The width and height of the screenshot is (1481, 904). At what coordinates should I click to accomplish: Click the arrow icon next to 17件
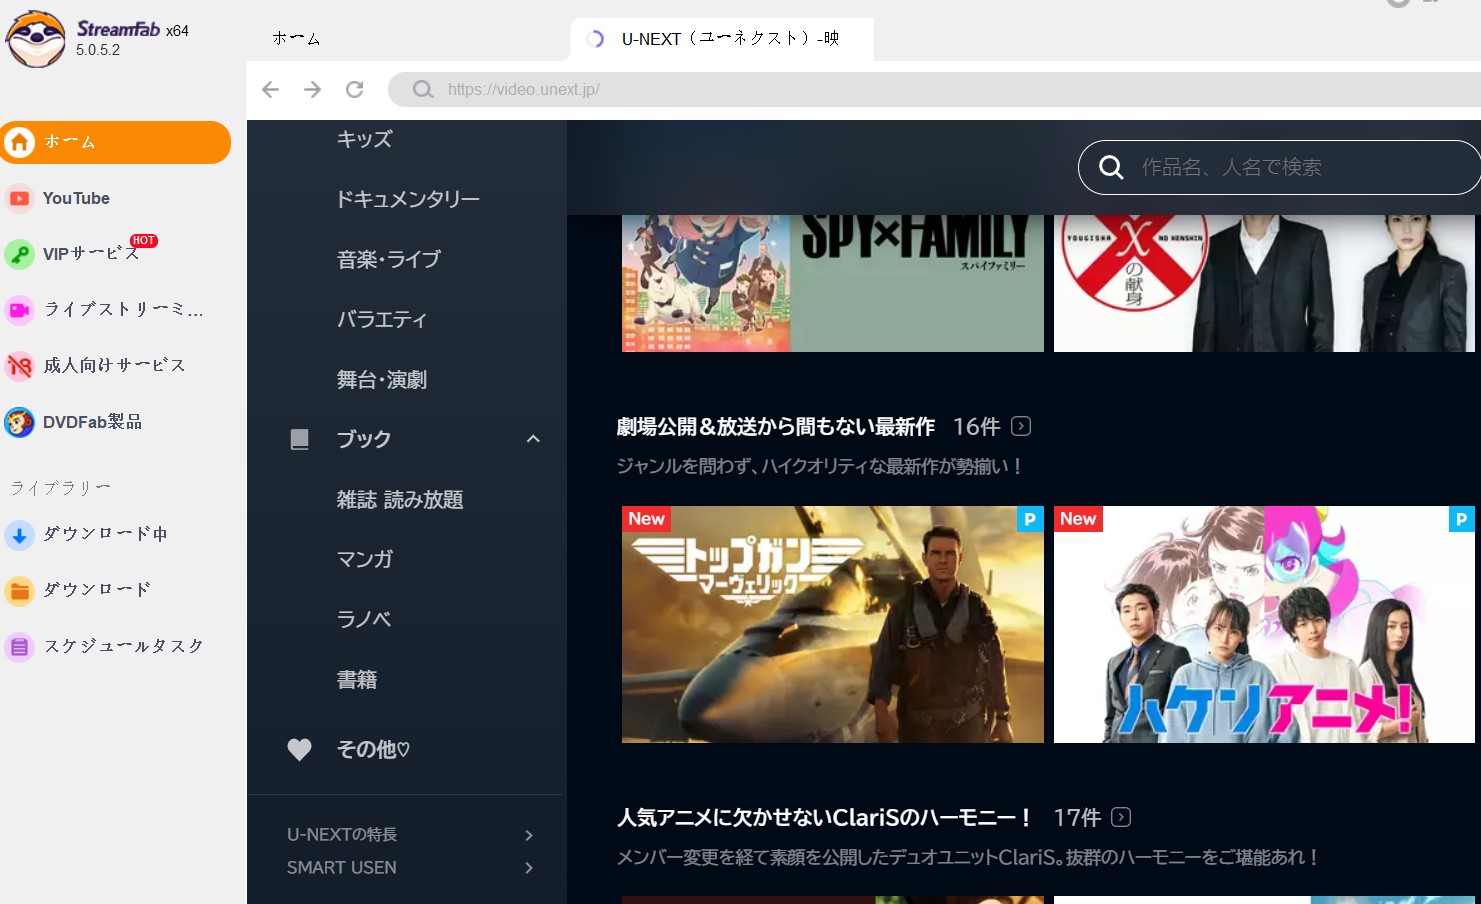[1121, 817]
